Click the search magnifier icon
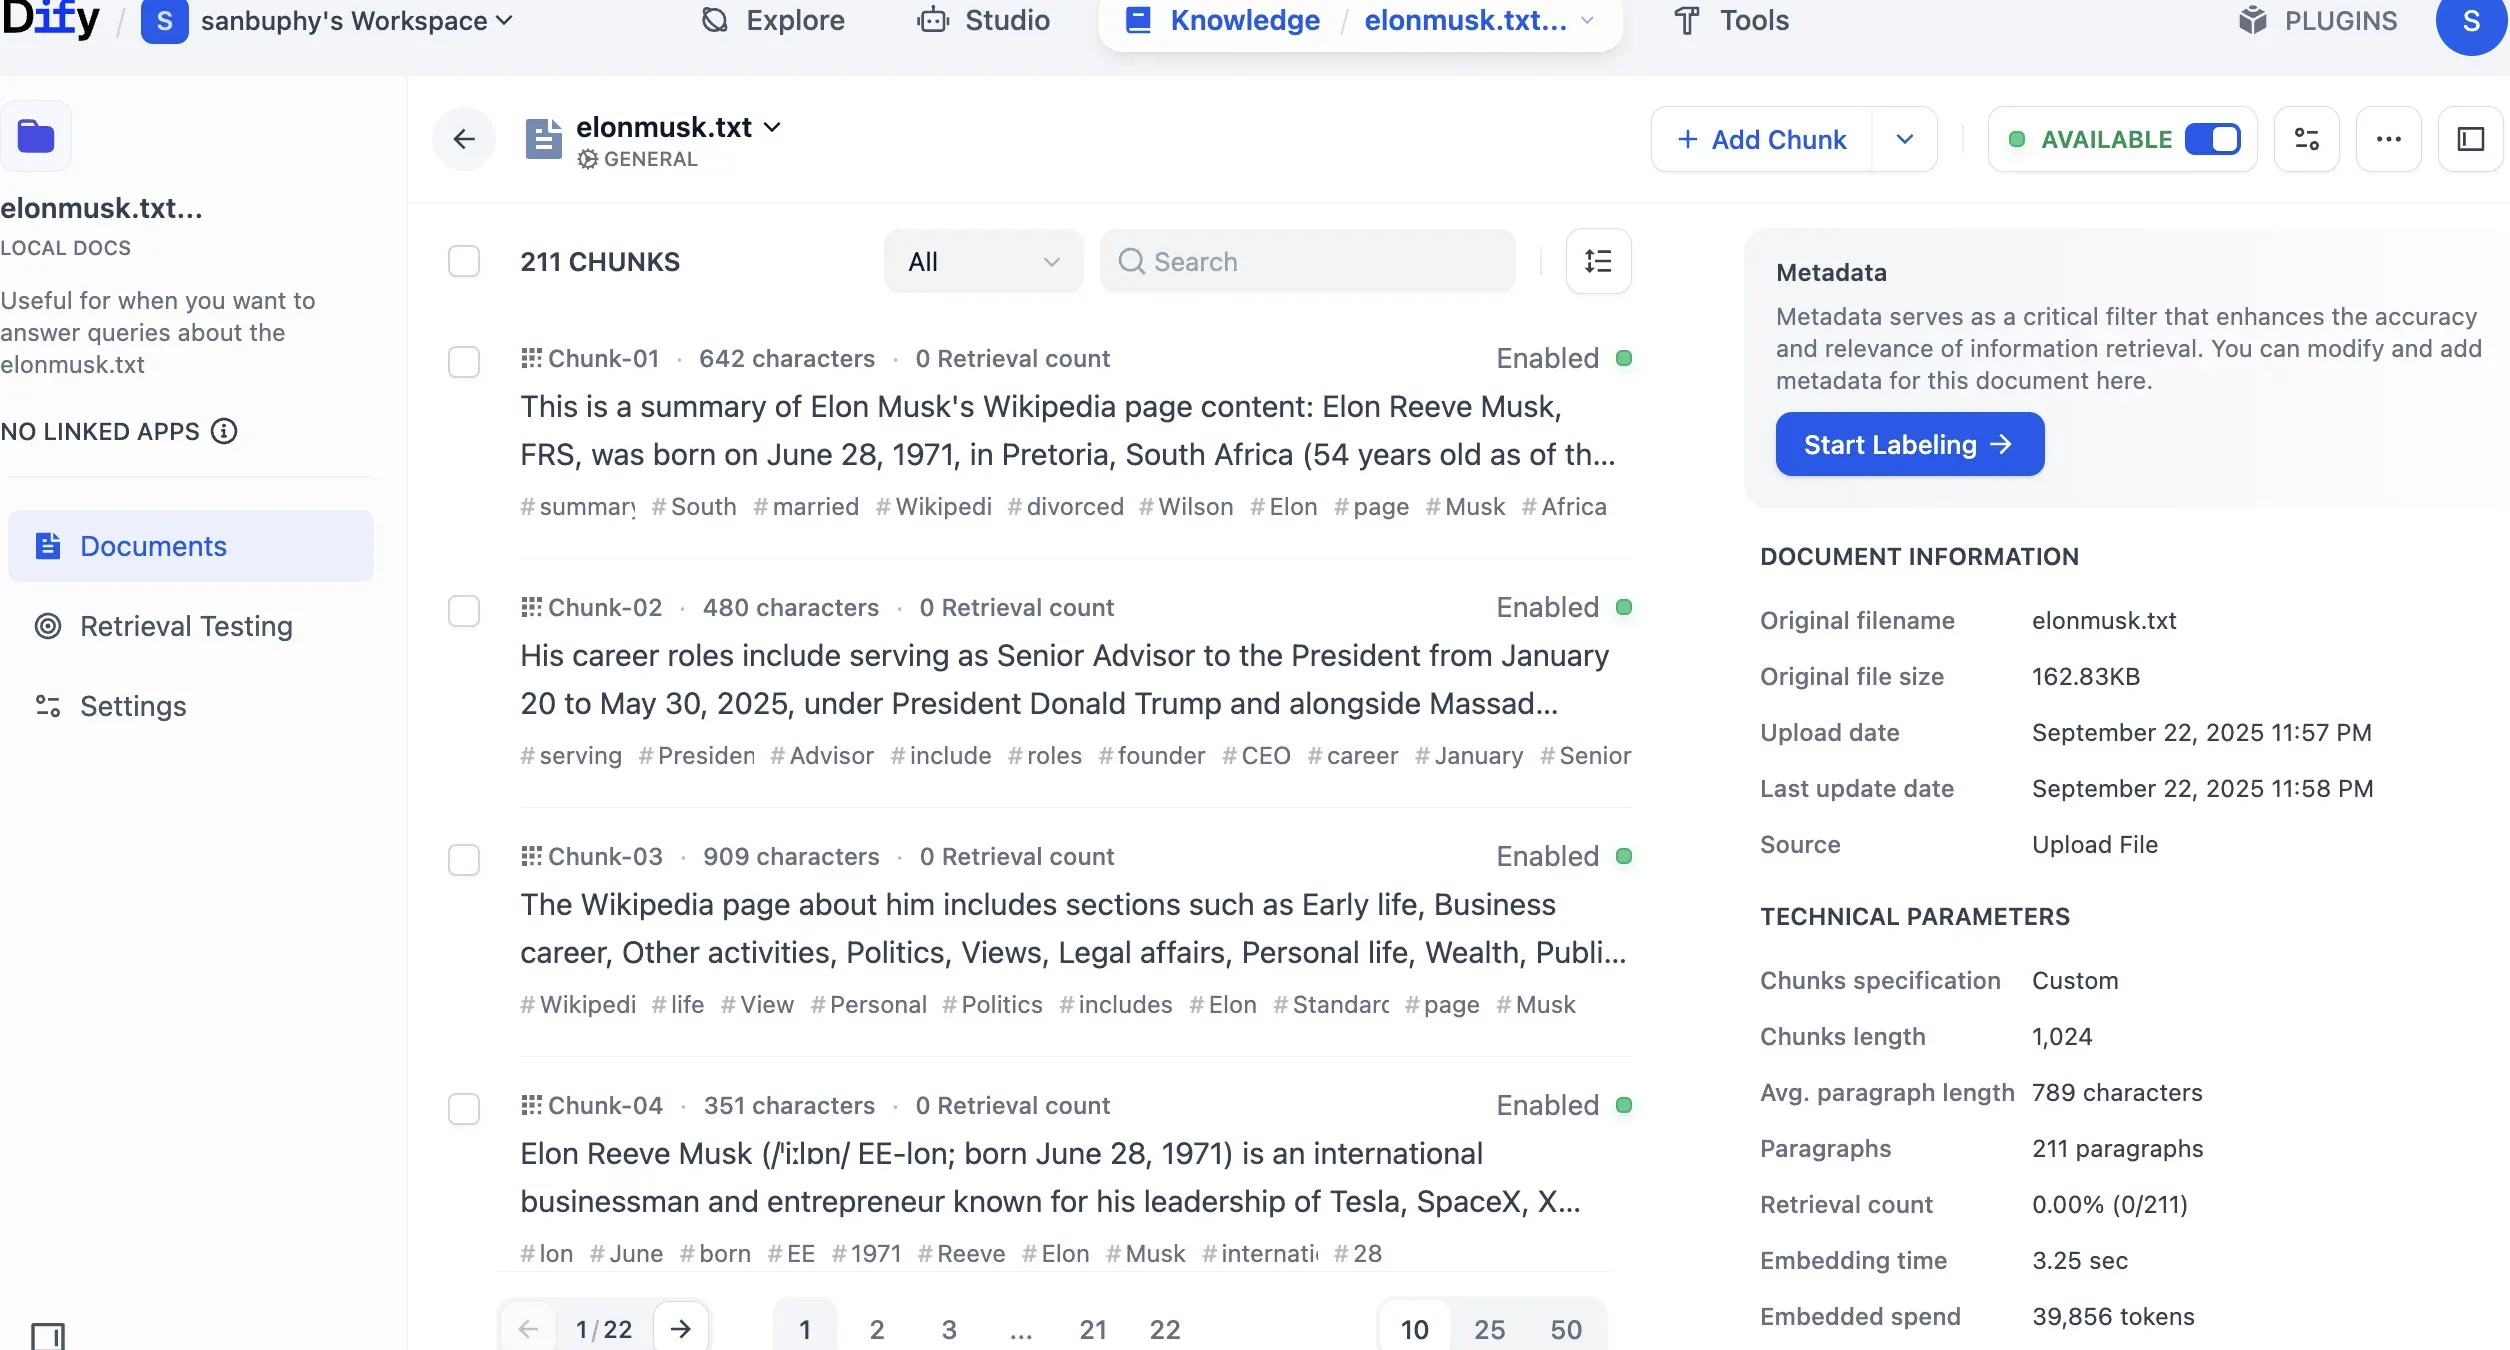 [1131, 261]
